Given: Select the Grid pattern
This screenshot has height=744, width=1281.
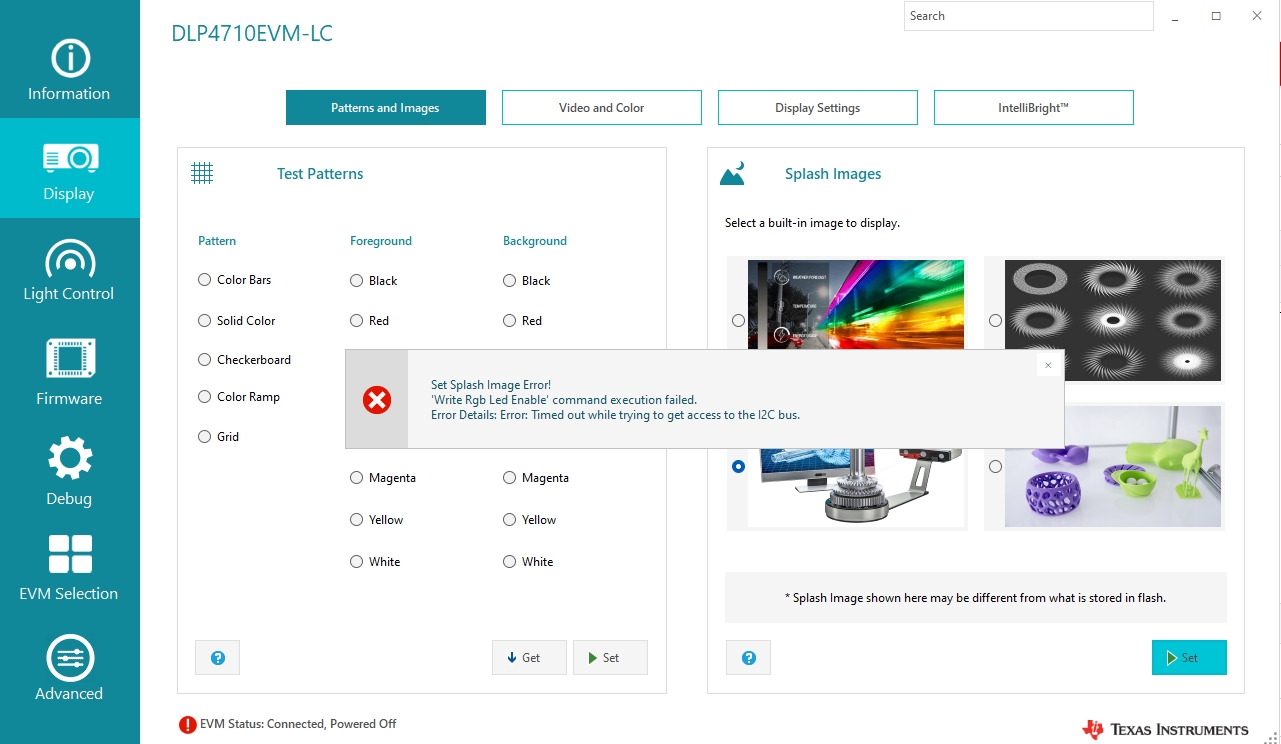Looking at the screenshot, I should pyautogui.click(x=205, y=437).
